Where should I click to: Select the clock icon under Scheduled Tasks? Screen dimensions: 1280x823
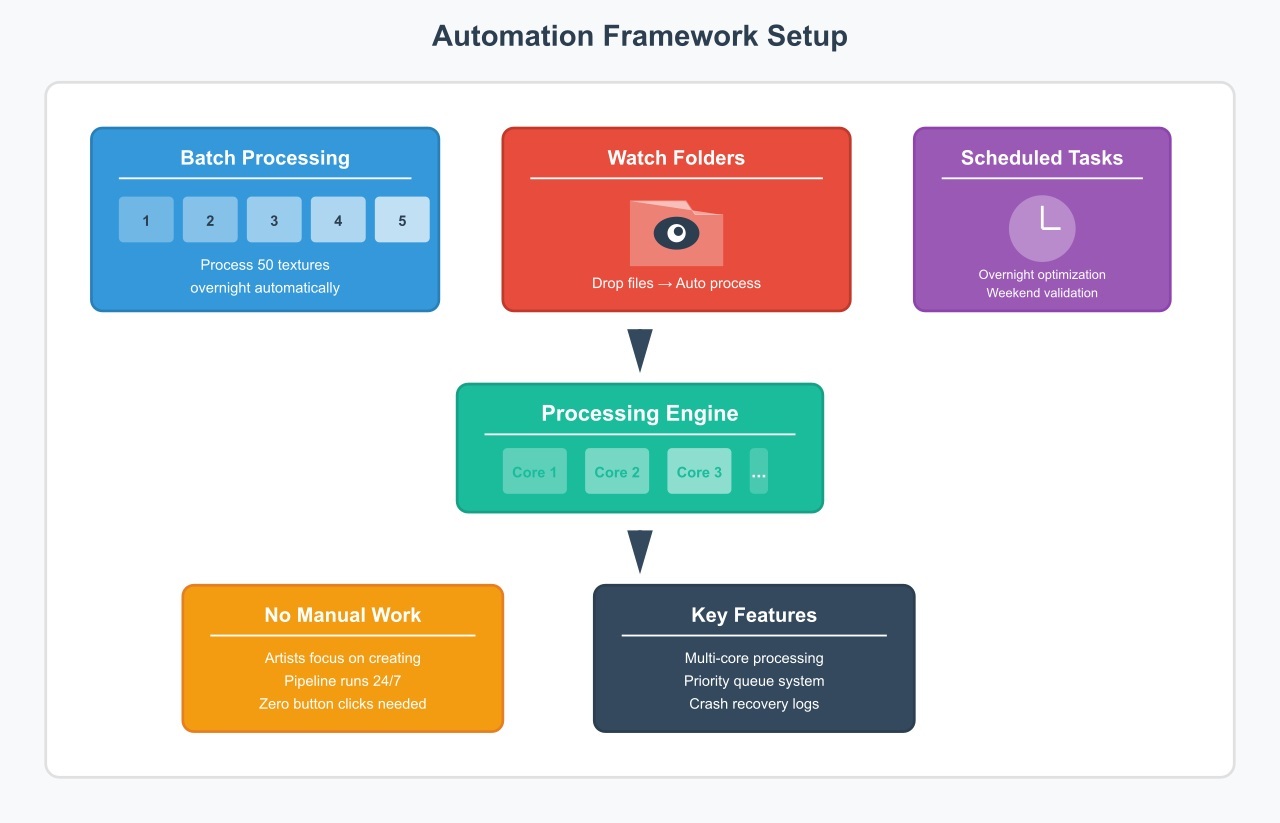point(1041,227)
